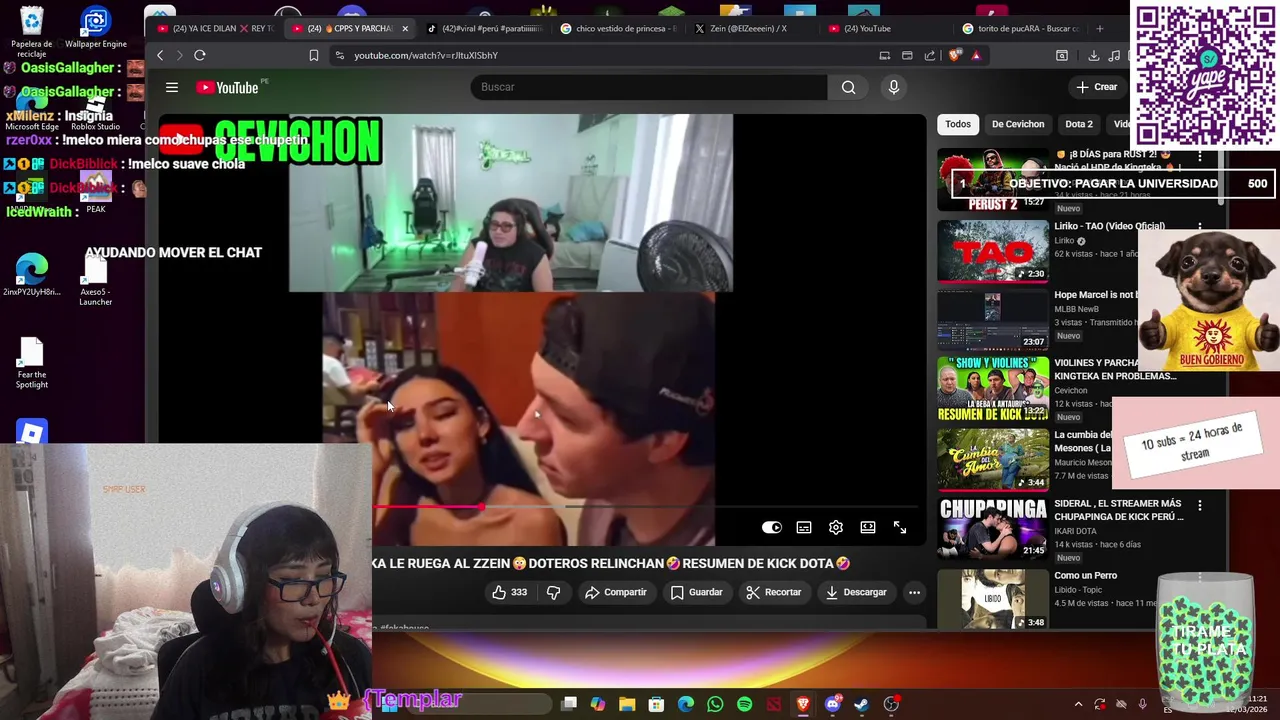
Task: Toggle subtitles in the video player
Action: pos(804,528)
